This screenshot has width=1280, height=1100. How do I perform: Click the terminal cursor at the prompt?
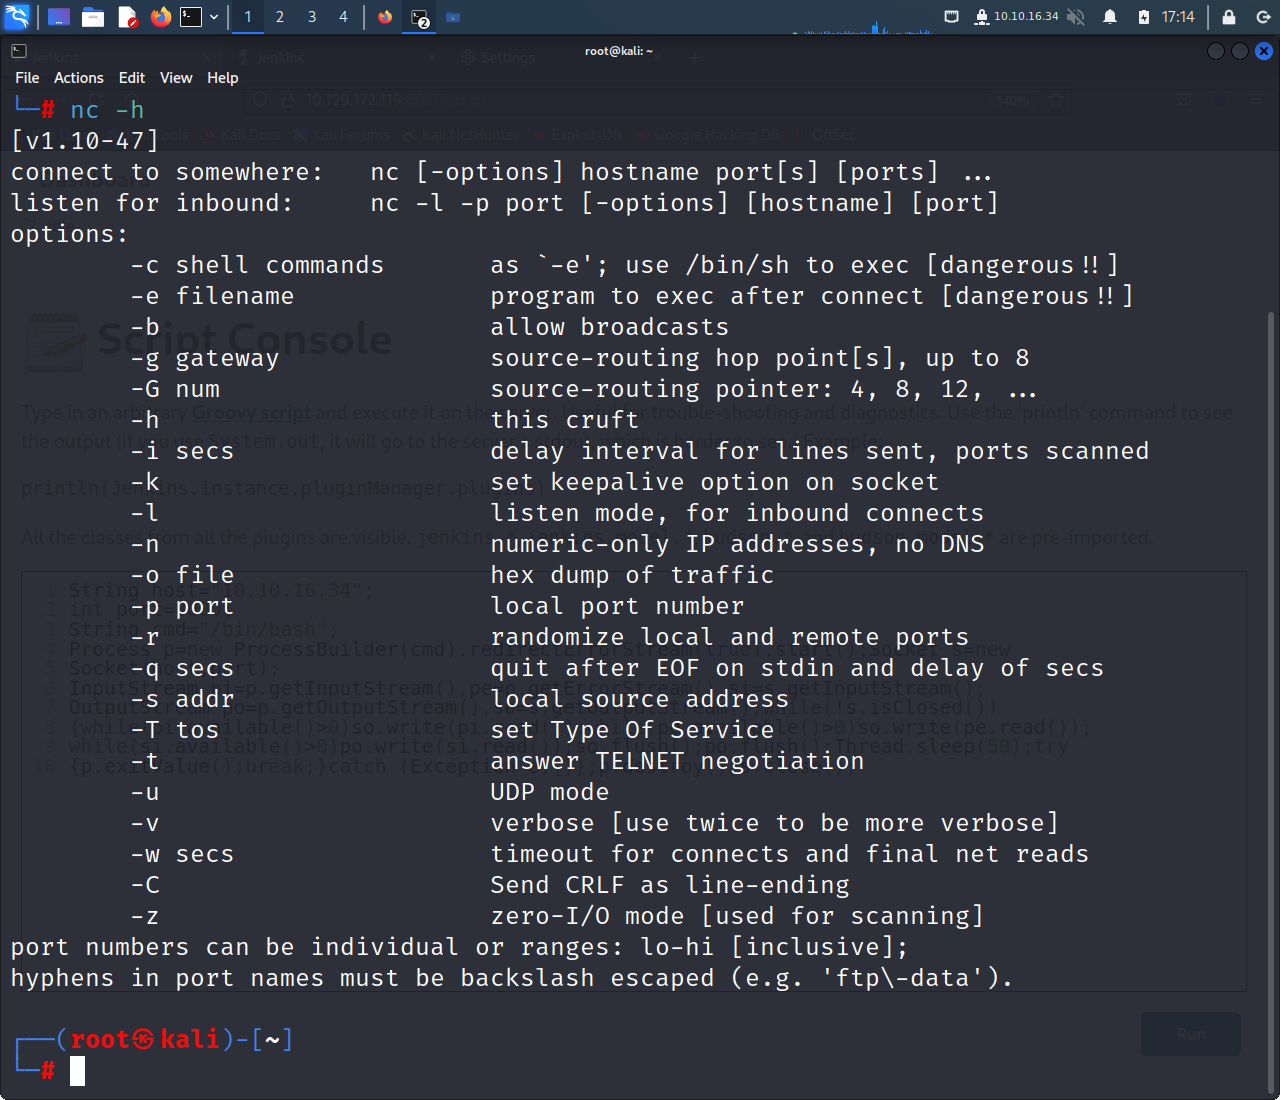point(78,1071)
